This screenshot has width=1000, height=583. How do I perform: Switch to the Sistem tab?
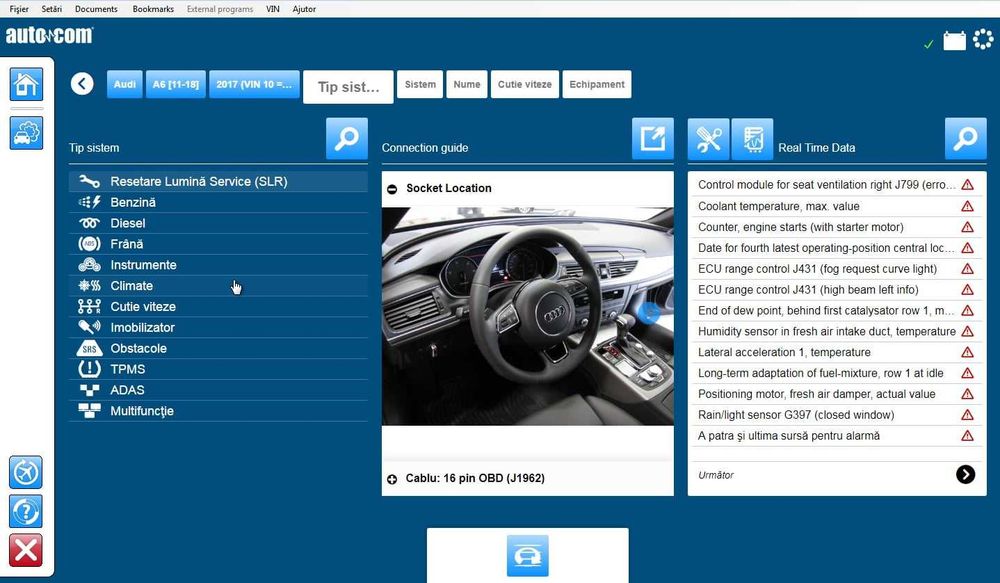pyautogui.click(x=420, y=84)
